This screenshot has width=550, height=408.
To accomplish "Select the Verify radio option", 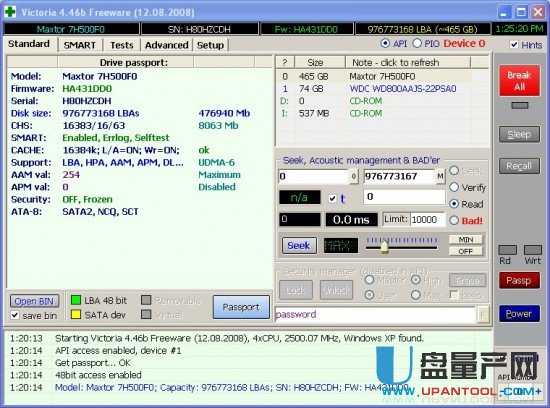I will point(454,187).
